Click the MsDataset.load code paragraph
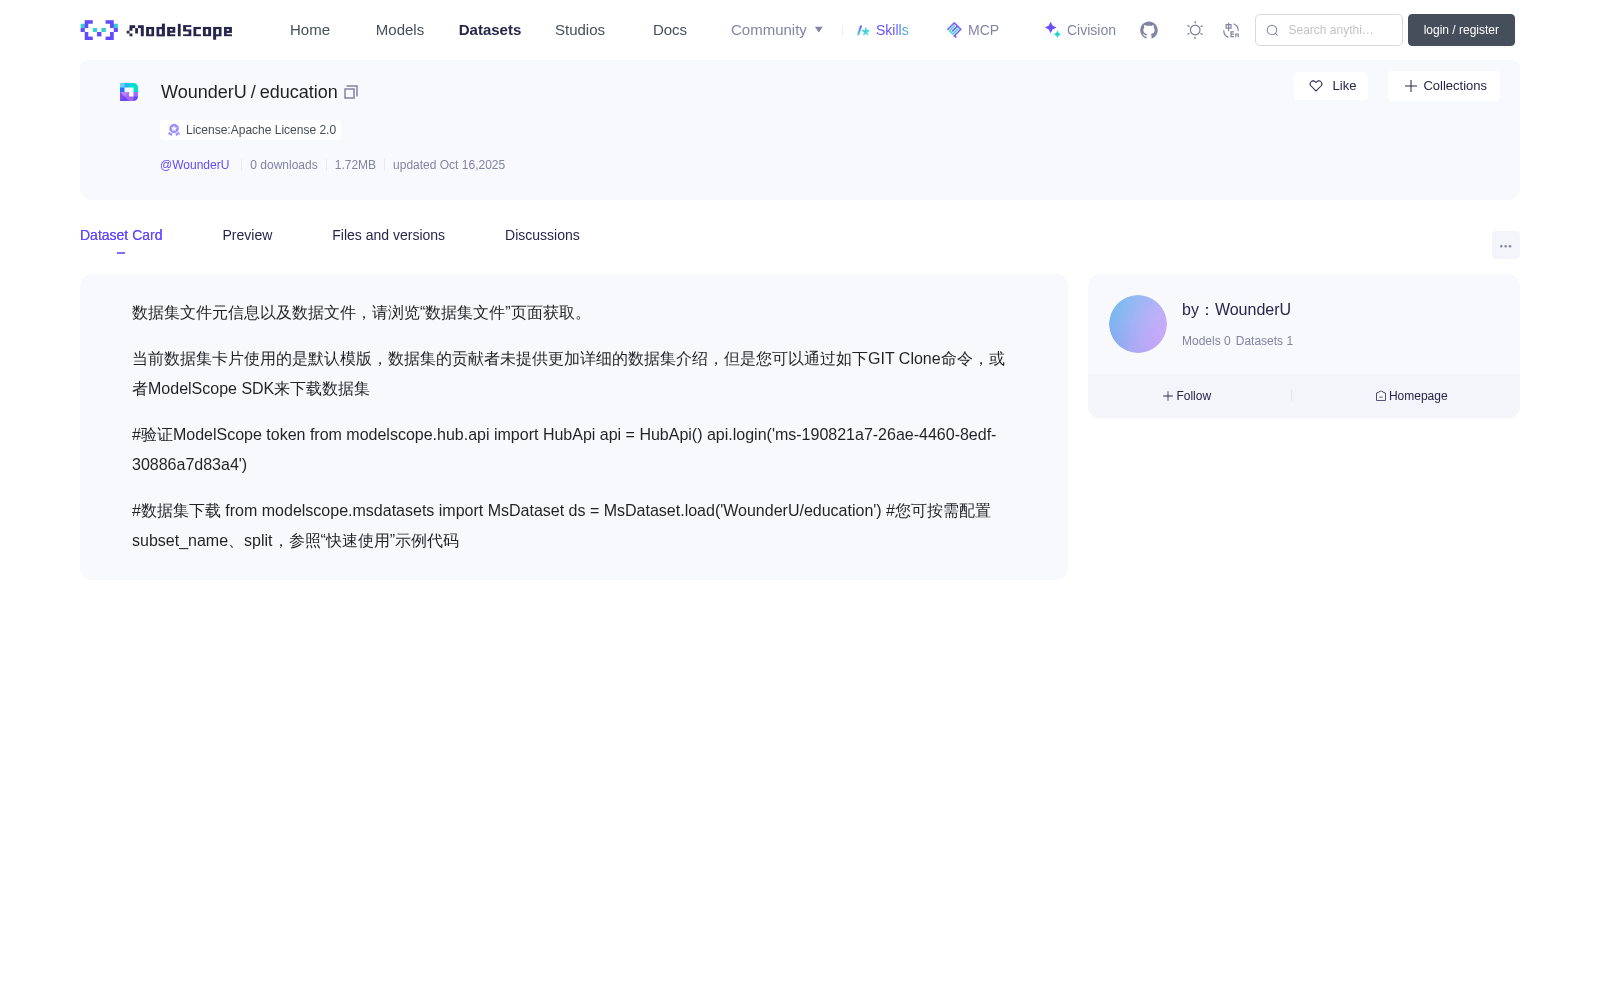 561,526
